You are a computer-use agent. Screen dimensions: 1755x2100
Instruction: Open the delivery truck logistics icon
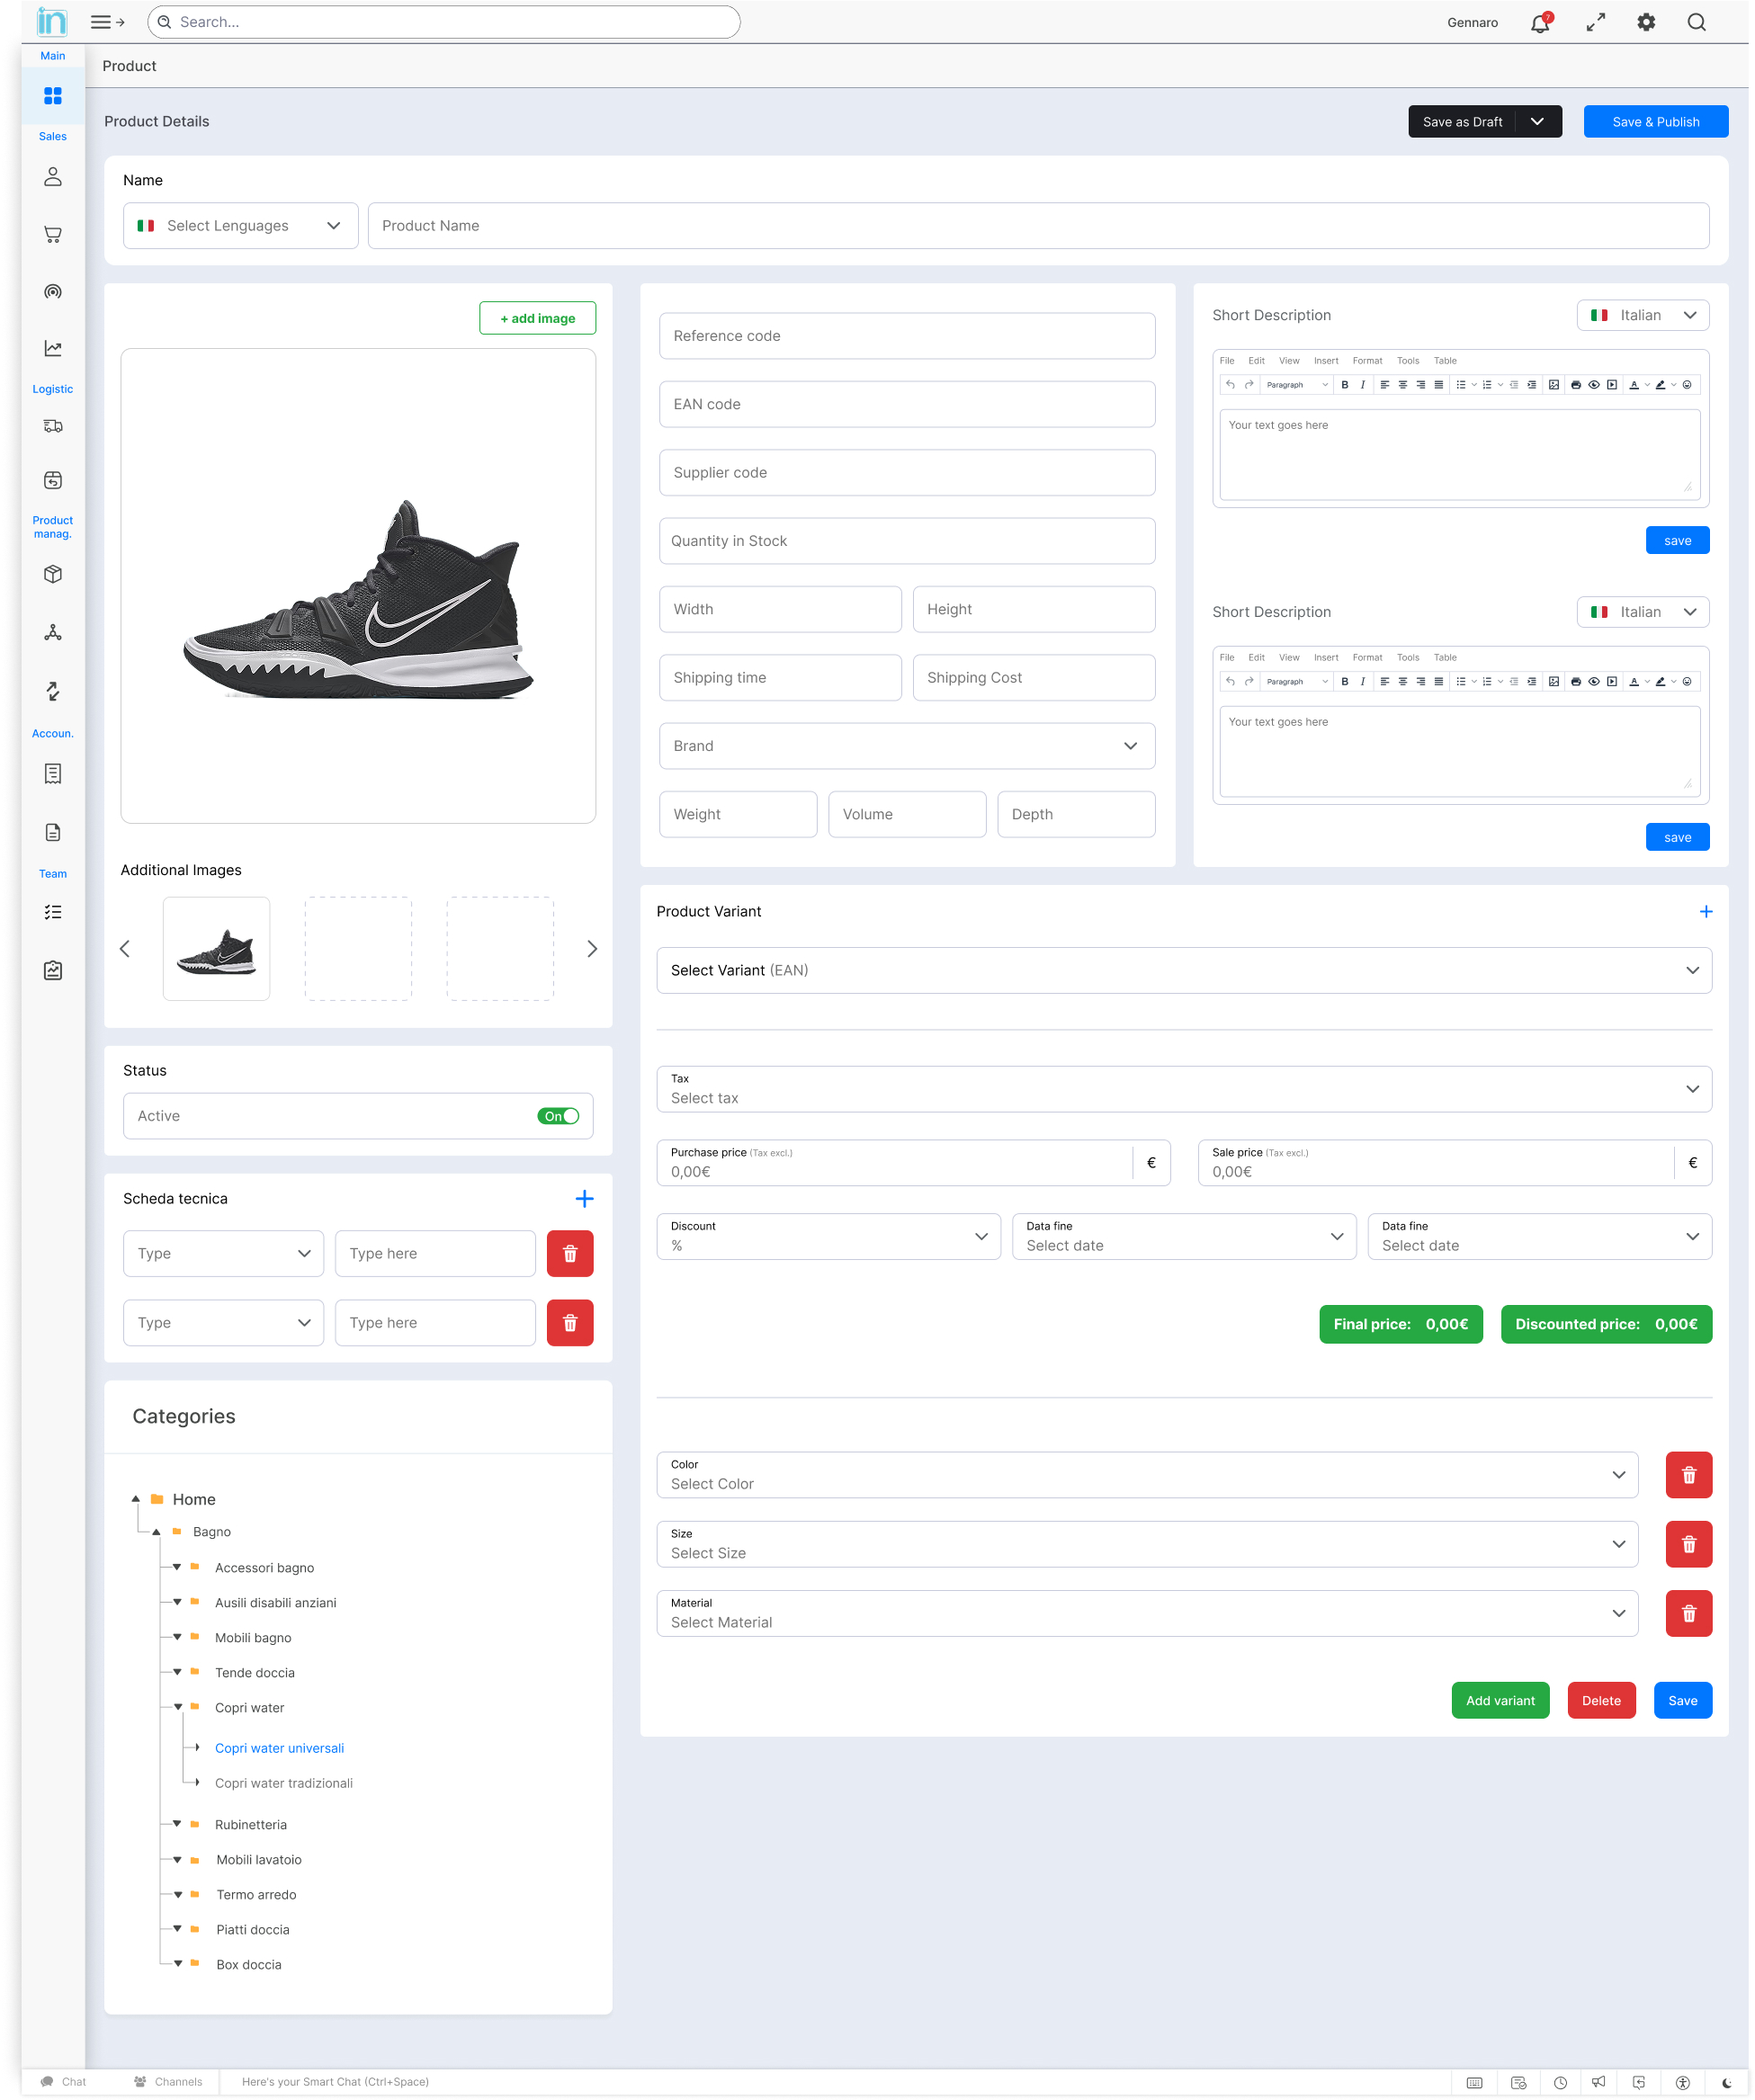(53, 426)
